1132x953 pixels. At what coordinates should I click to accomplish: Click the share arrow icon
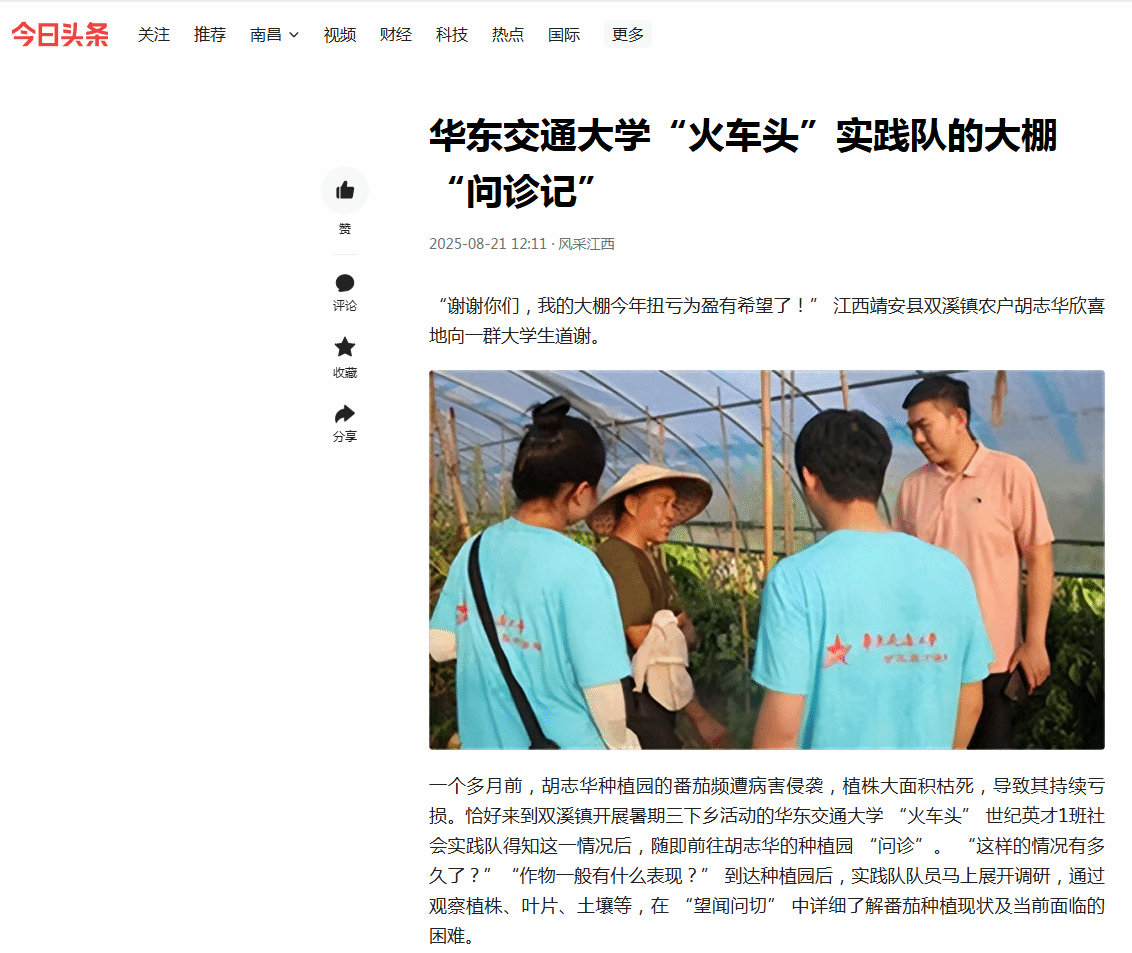[345, 414]
